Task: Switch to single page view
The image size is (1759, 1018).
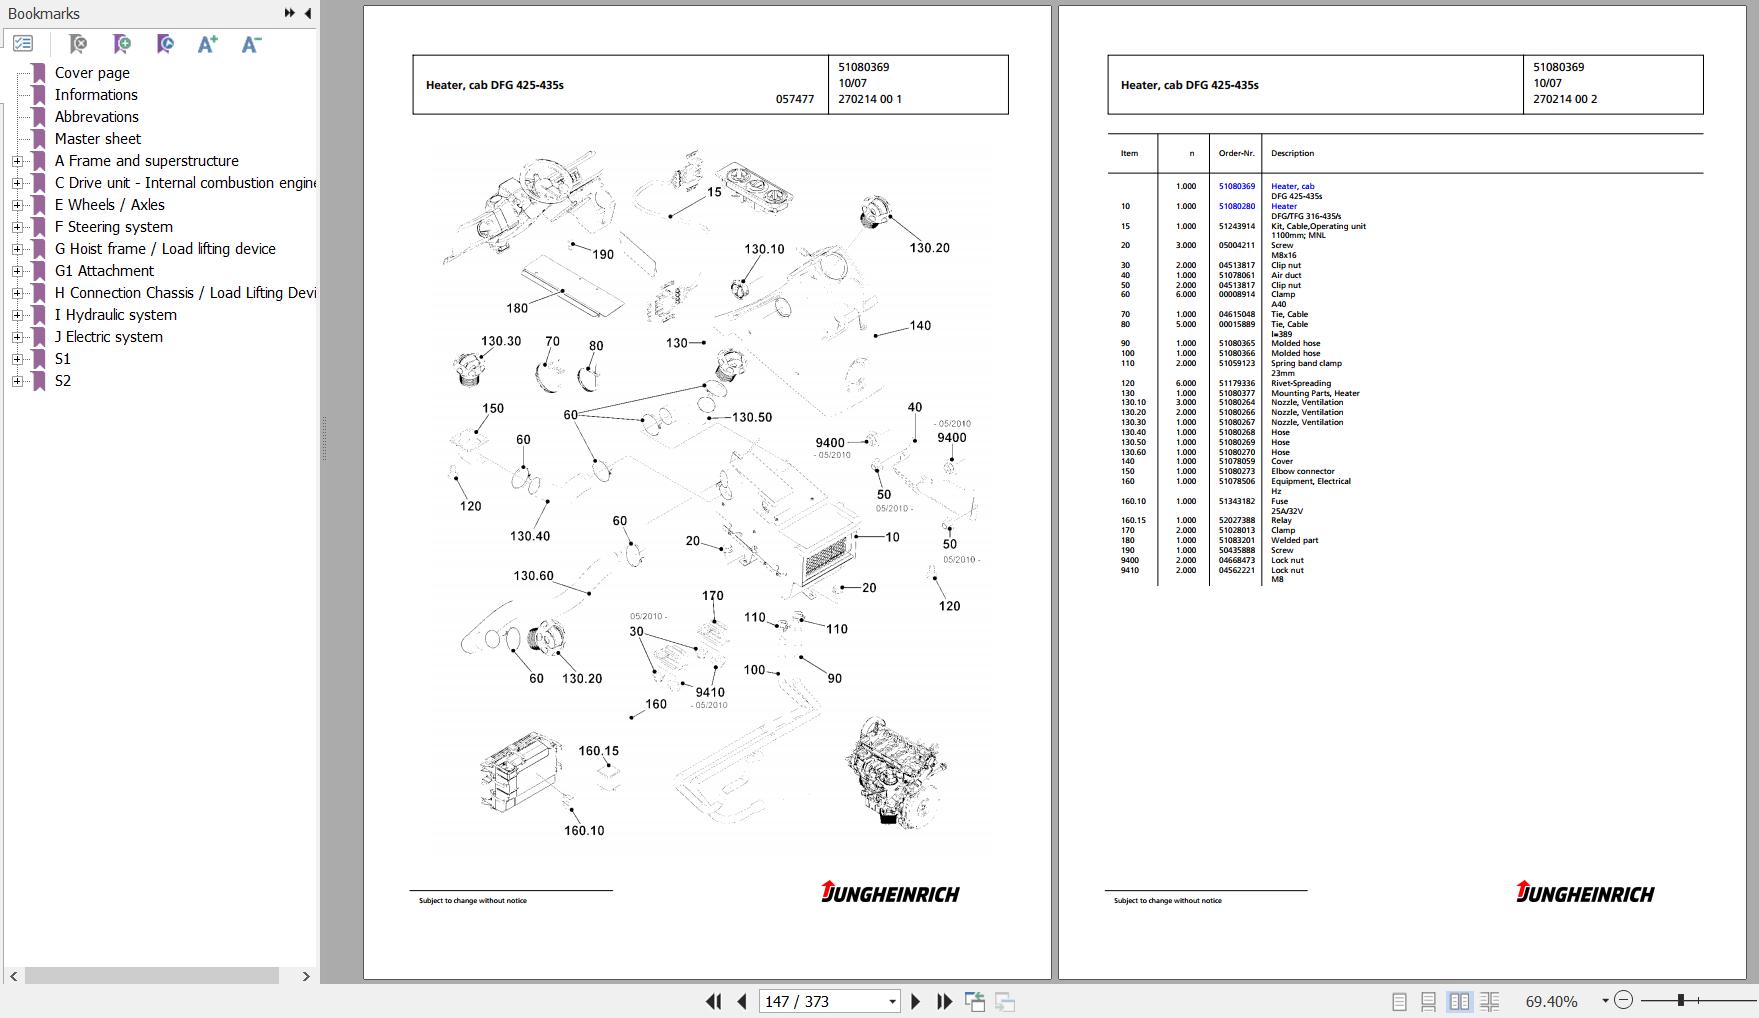Action: 1399,1001
